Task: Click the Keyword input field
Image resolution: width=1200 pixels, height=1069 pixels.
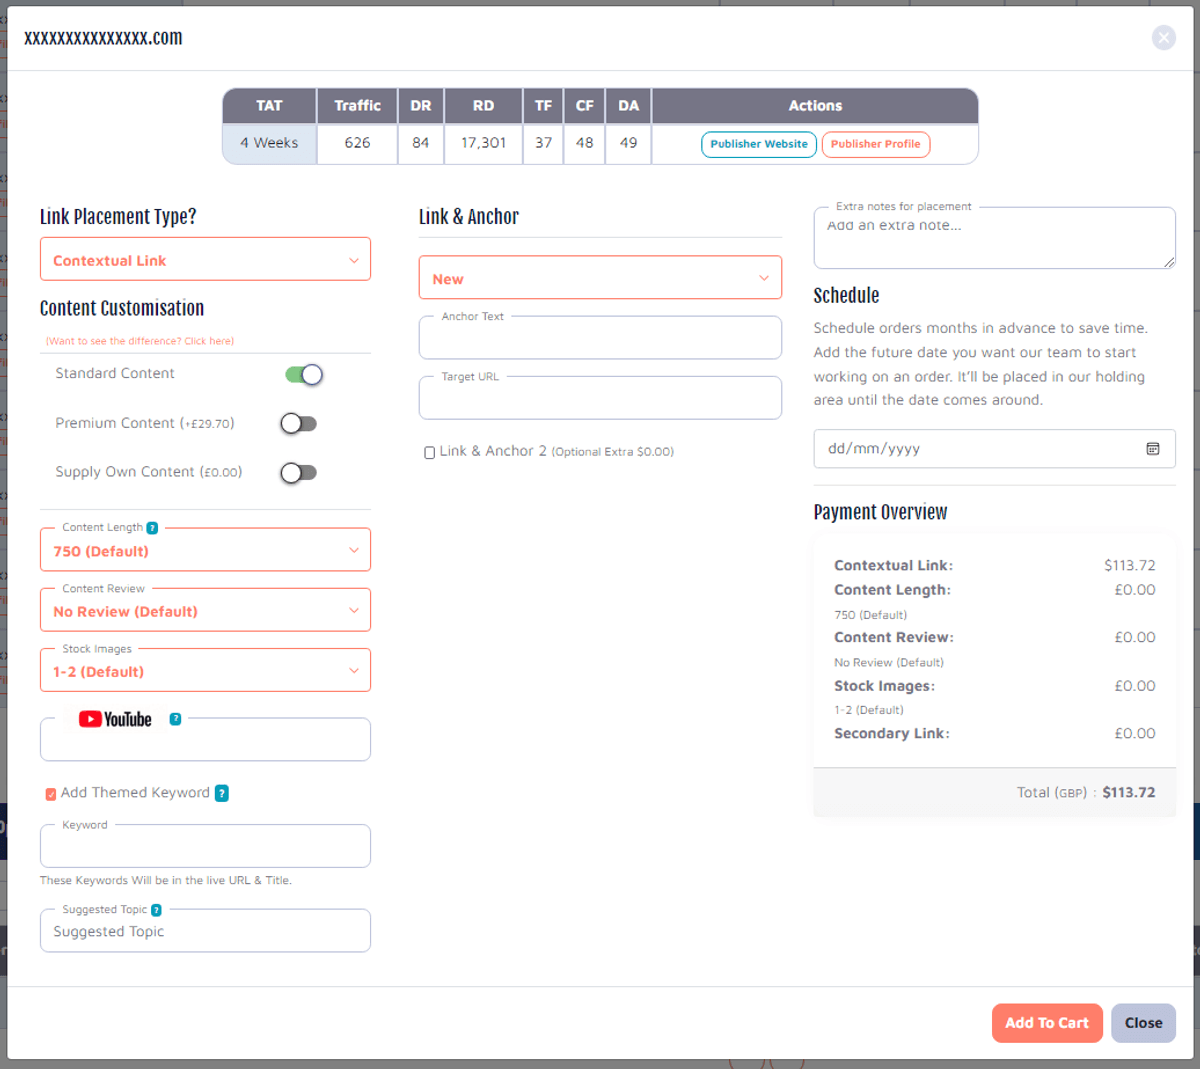Action: point(205,846)
